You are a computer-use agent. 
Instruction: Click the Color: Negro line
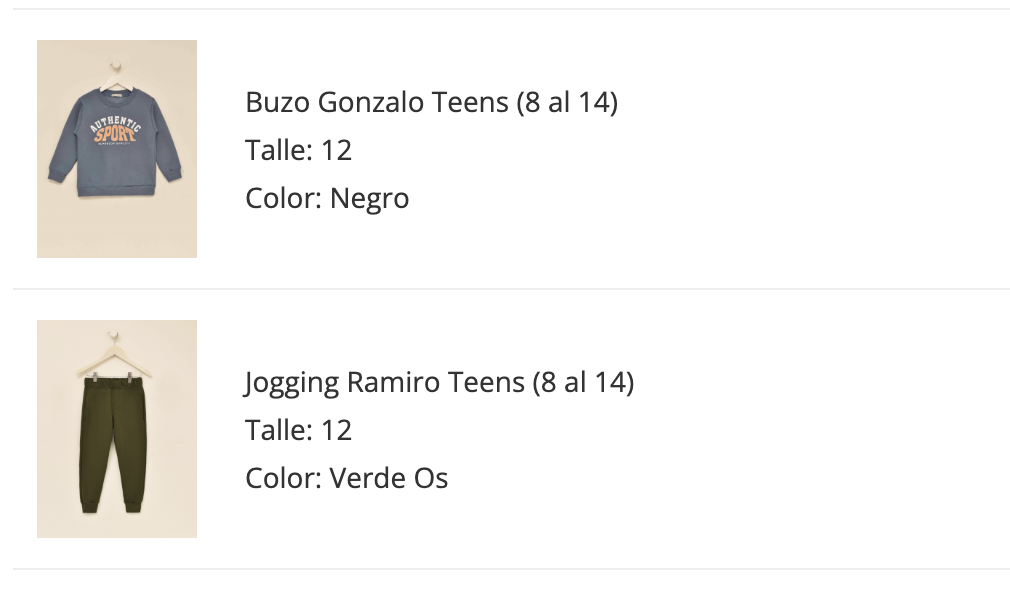click(x=327, y=198)
